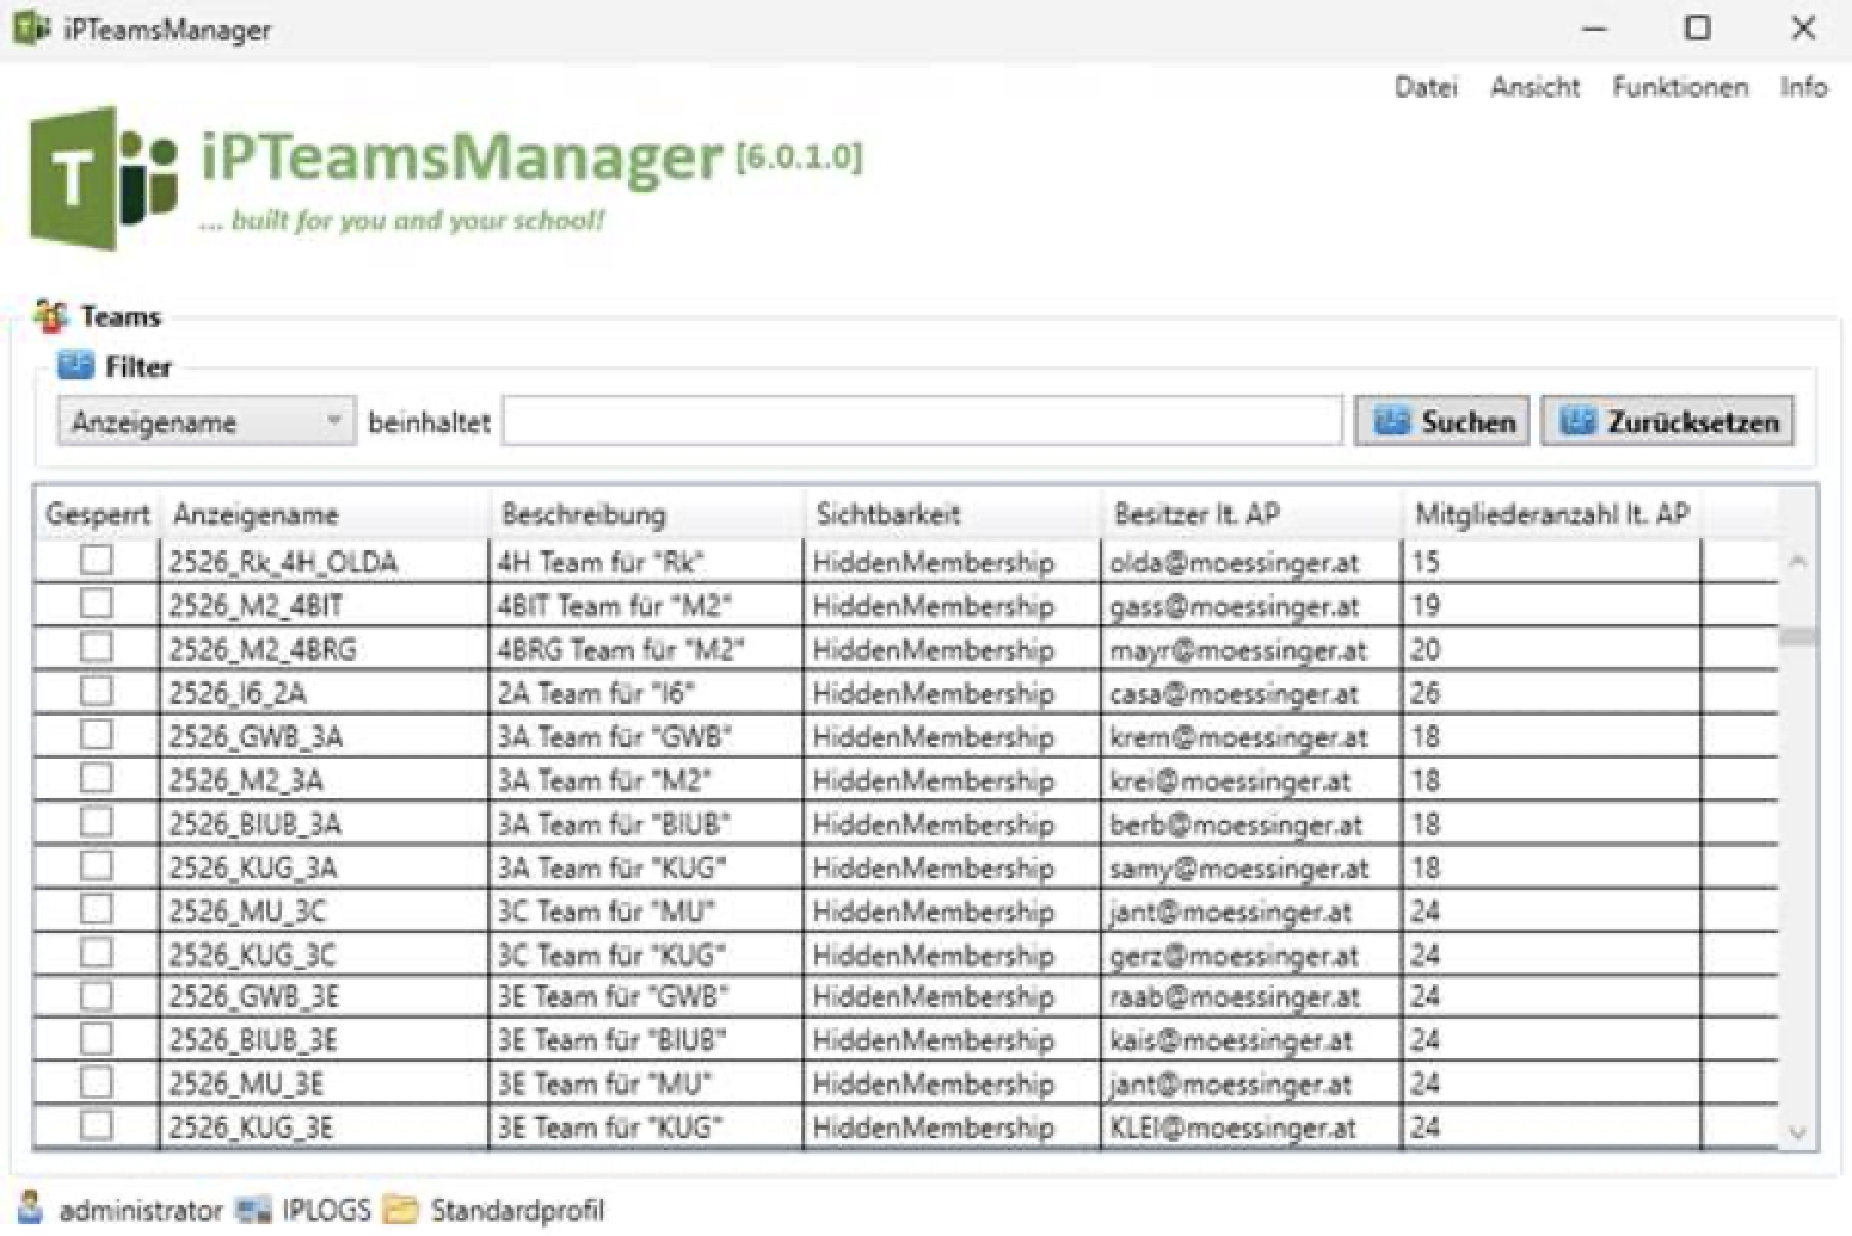The image size is (1852, 1236).
Task: Click the title bar app icon
Action: pos(30,28)
